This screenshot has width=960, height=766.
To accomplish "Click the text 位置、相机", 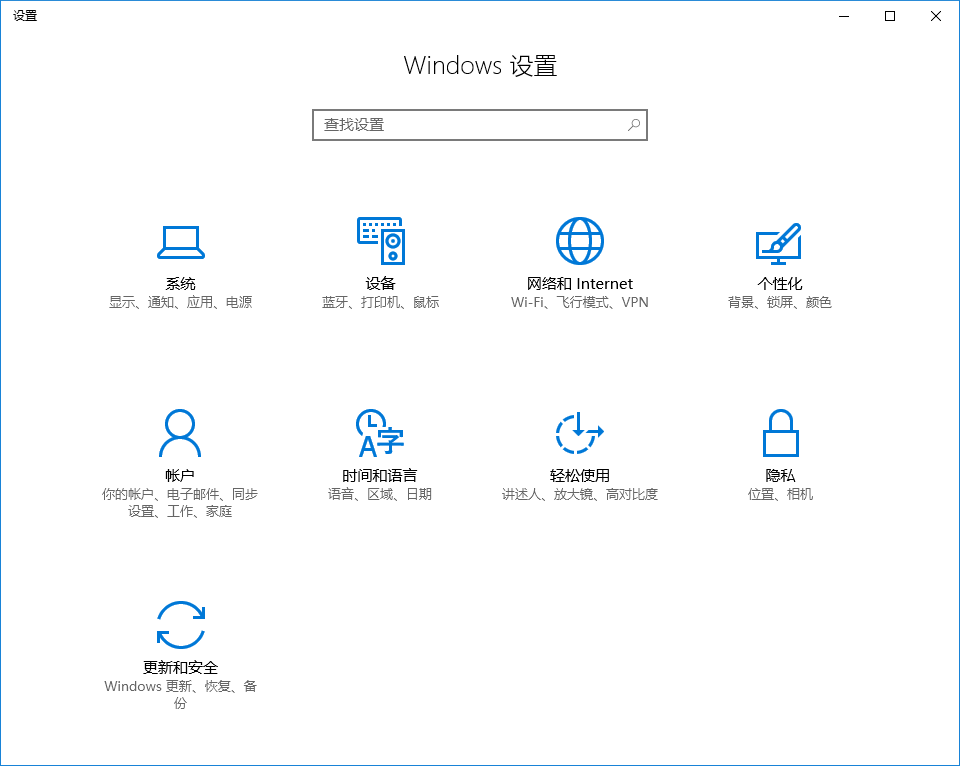I will [780, 494].
